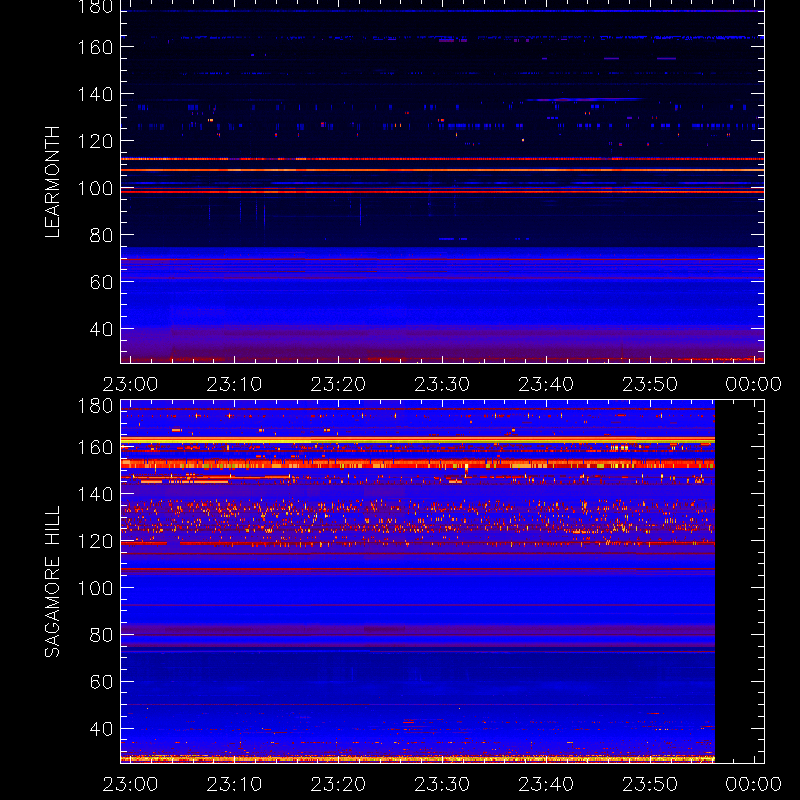Click the 140 tick label on Sagamore Hill axis
This screenshot has width=800, height=800.
point(95,494)
